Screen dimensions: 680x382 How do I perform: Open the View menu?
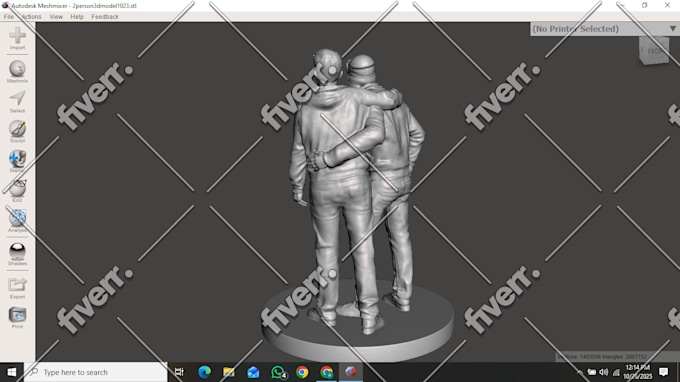(56, 16)
